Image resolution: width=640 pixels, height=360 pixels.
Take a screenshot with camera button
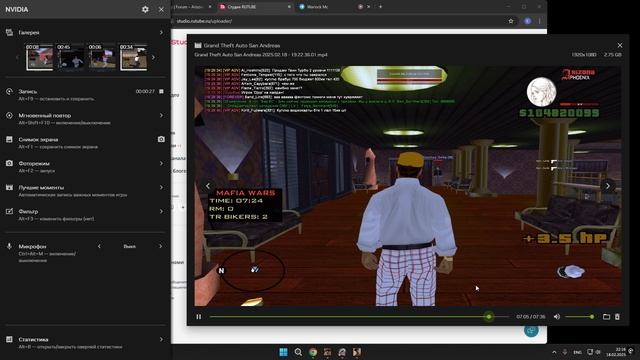click(161, 139)
